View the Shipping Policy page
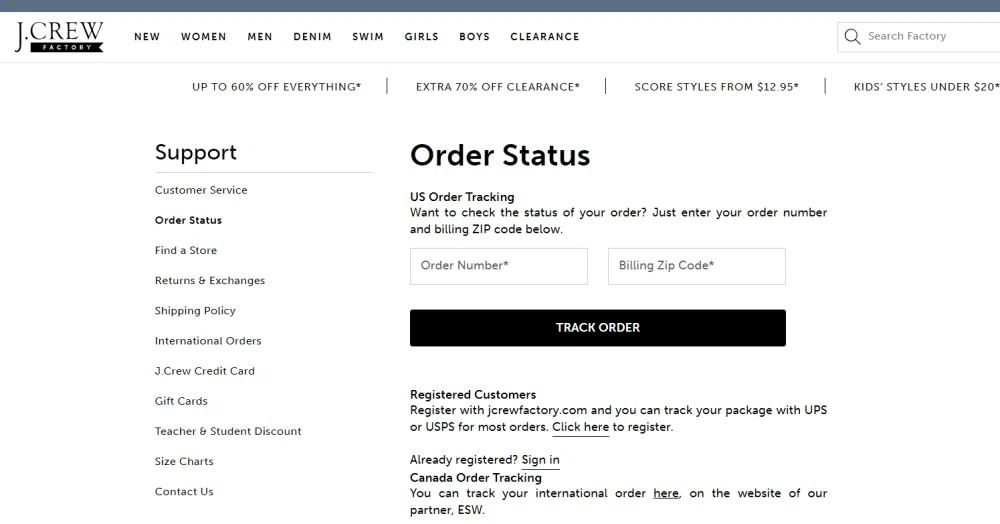The width and height of the screenshot is (1000, 524). click(x=195, y=310)
